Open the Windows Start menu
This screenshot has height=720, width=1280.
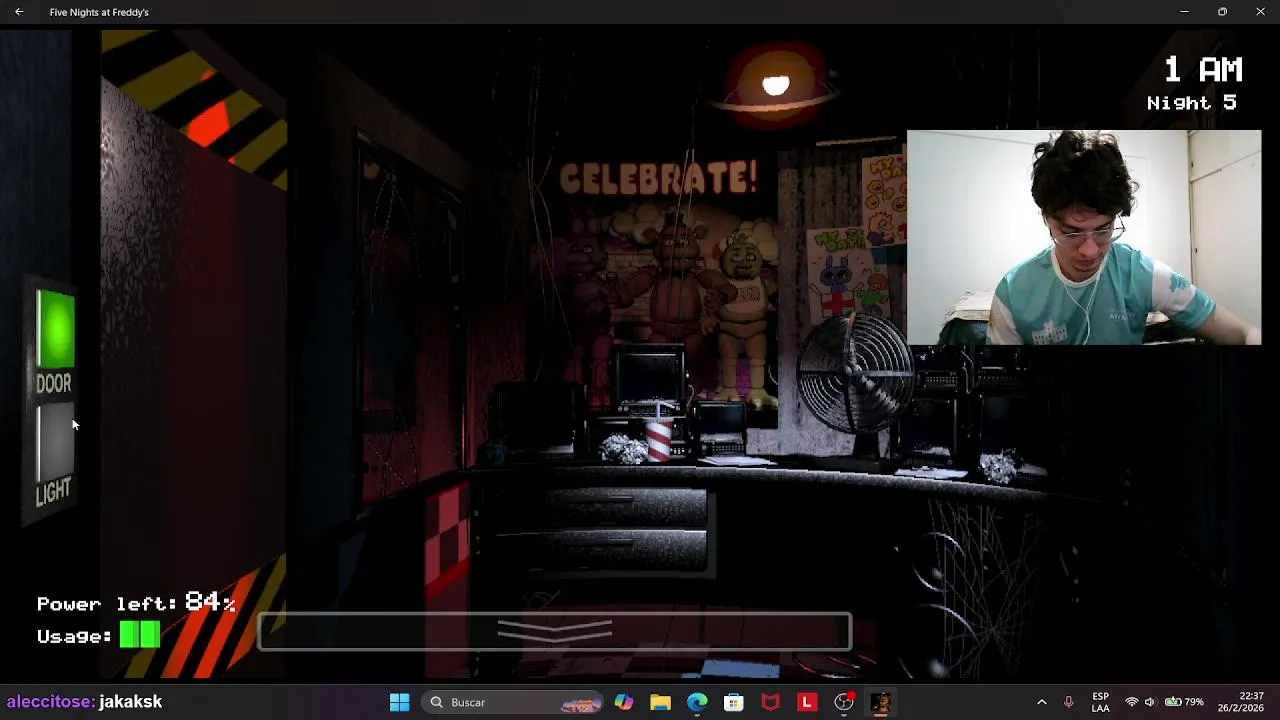399,702
